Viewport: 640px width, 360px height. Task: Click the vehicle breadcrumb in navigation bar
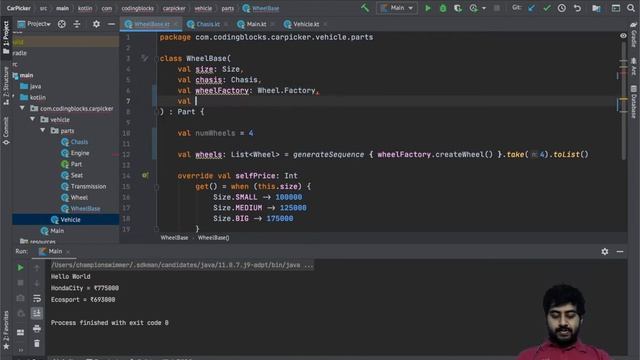pos(203,8)
